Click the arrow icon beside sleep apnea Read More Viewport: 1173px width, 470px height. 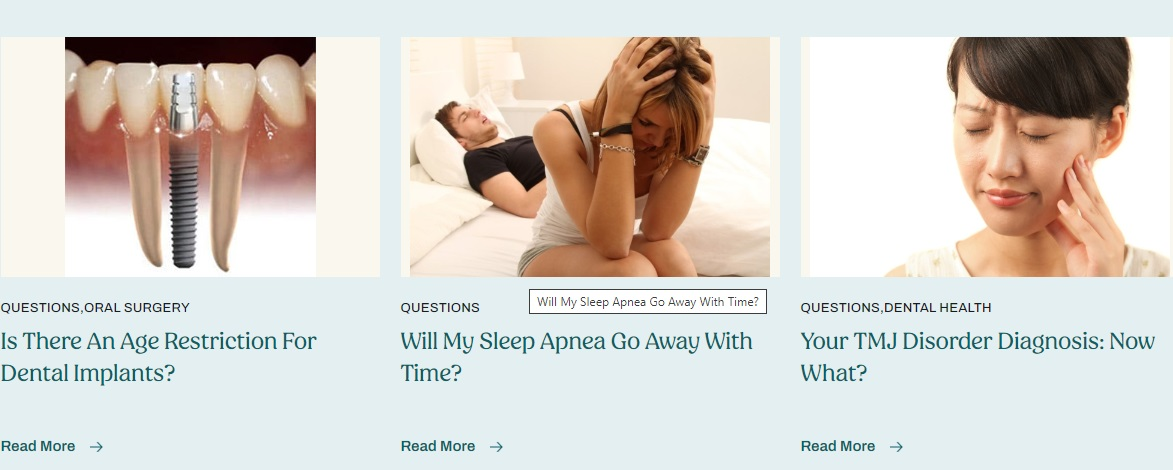coord(496,447)
